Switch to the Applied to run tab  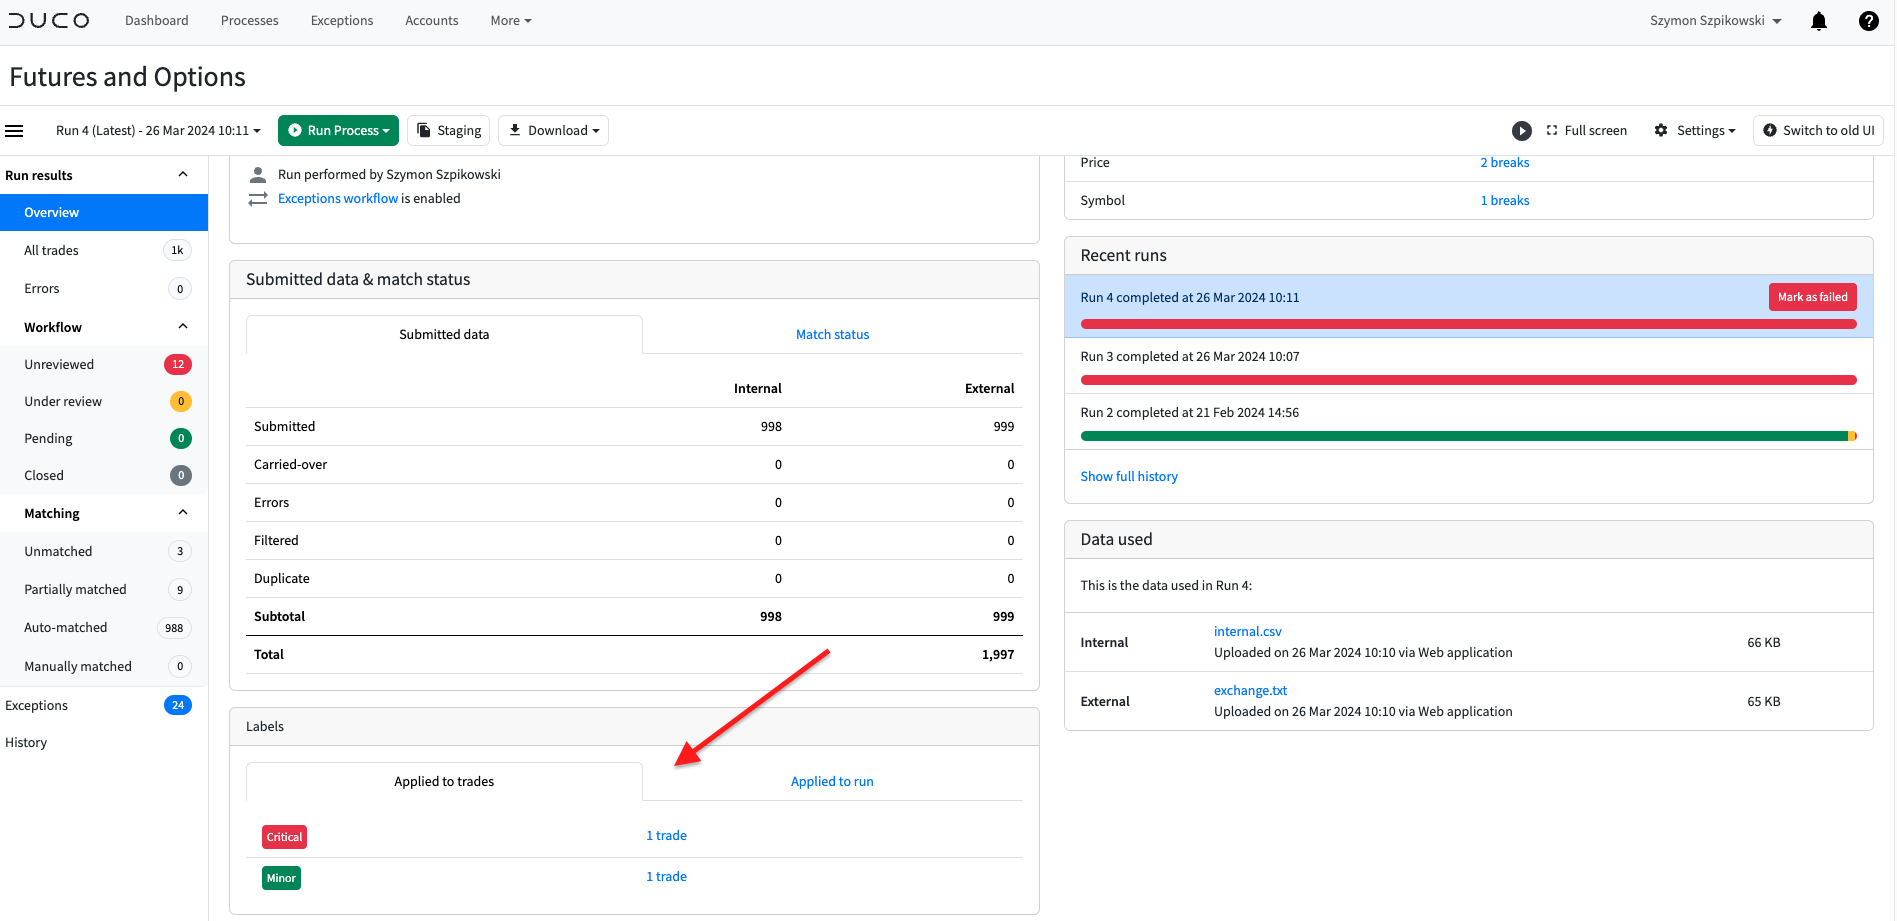[x=832, y=782]
